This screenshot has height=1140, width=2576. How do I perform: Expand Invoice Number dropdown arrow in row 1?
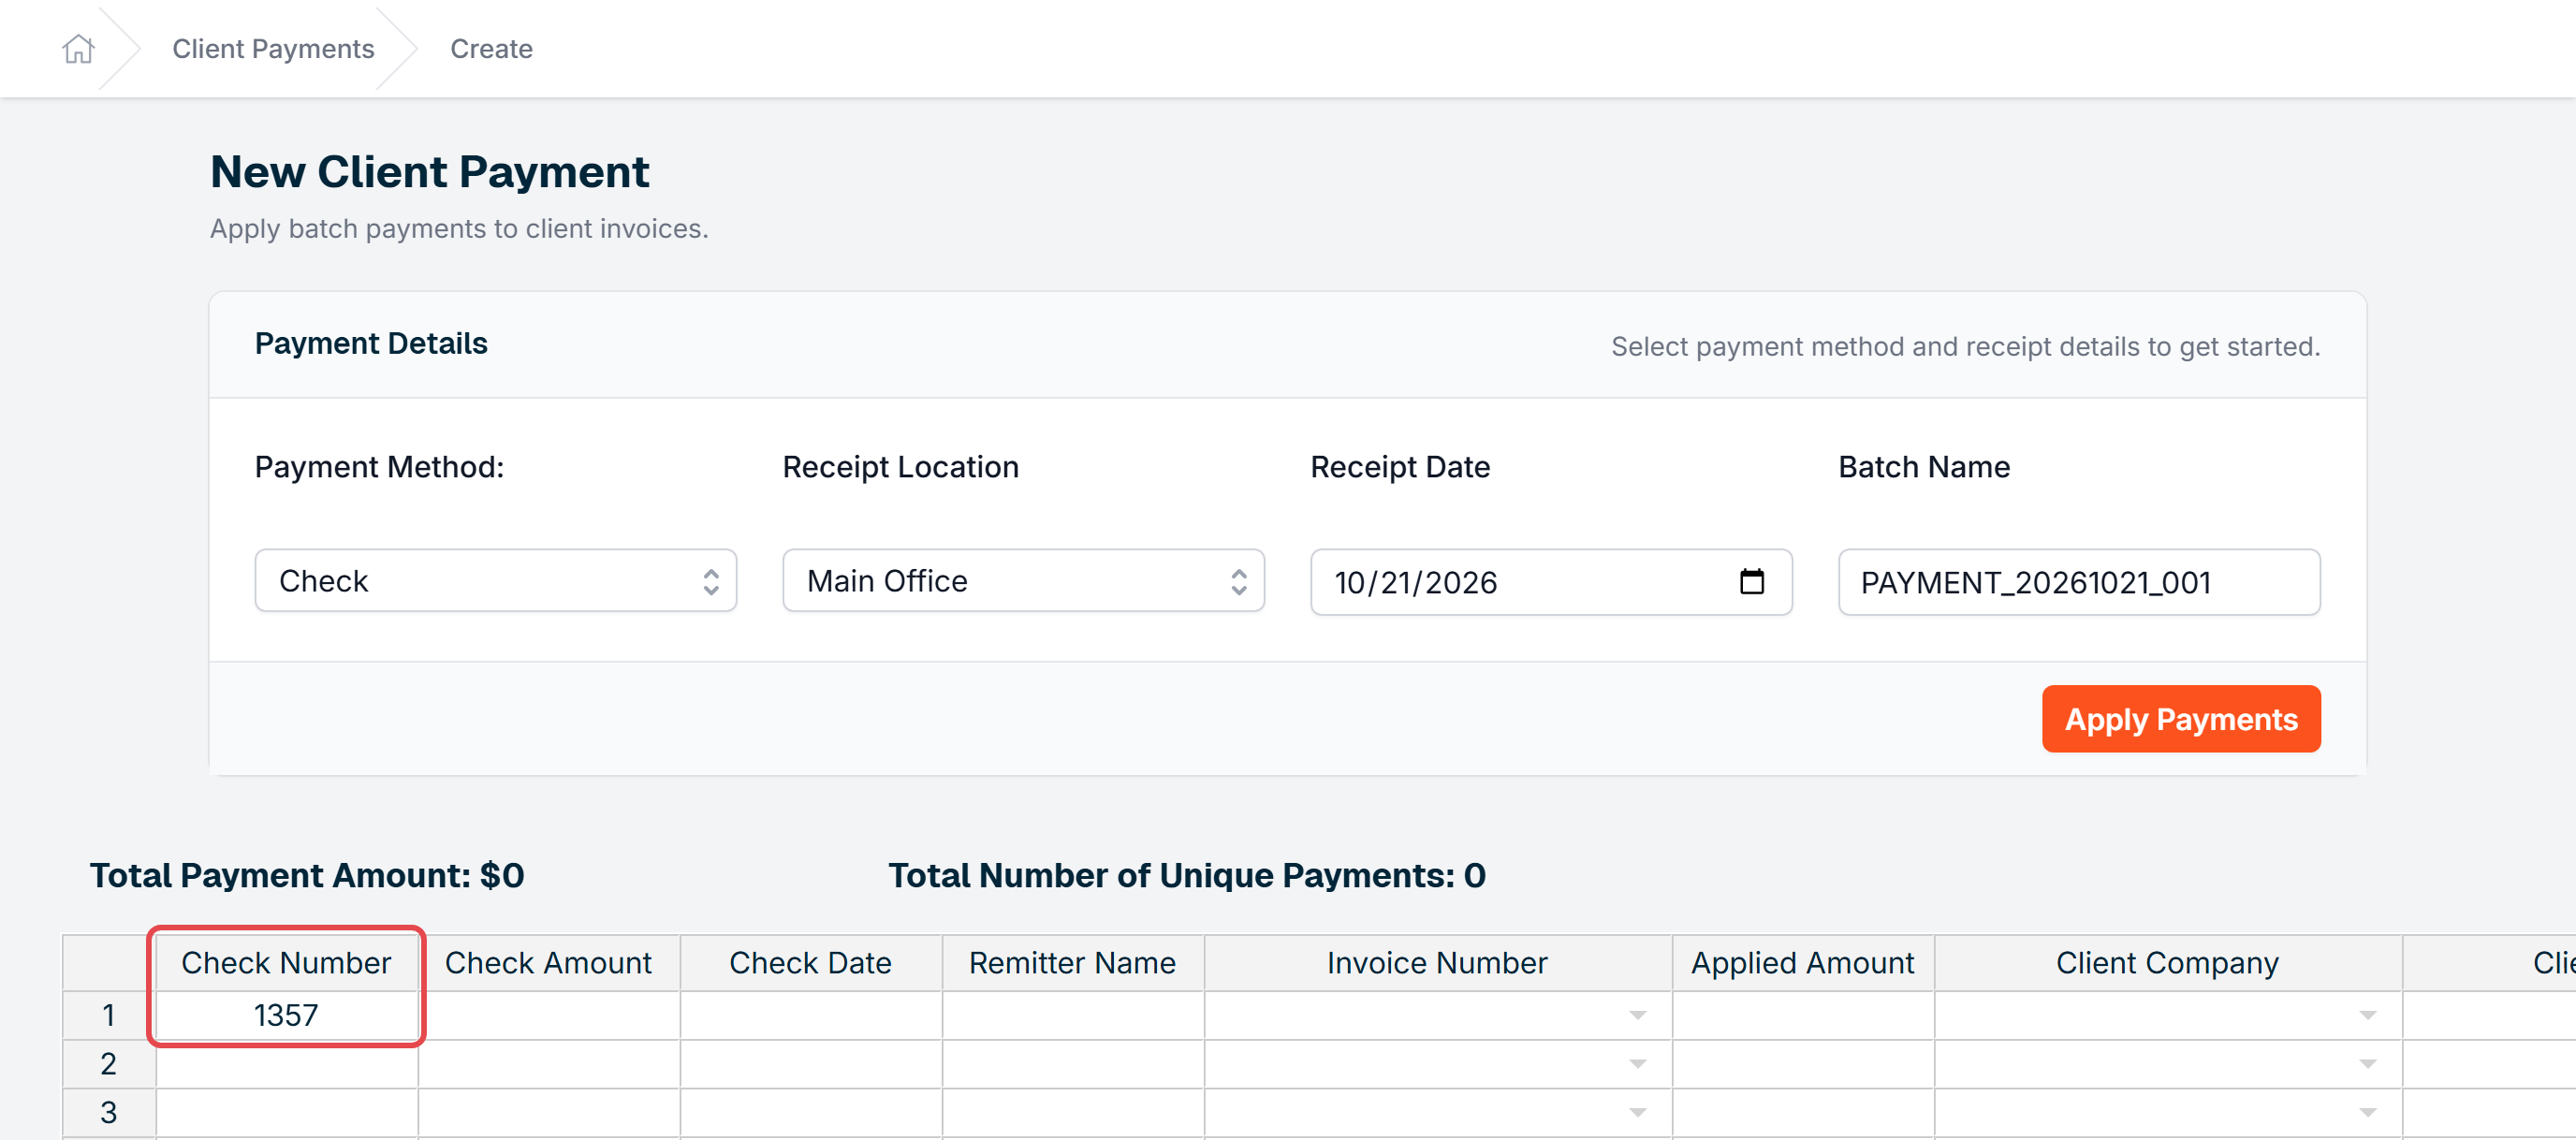1637,1016
